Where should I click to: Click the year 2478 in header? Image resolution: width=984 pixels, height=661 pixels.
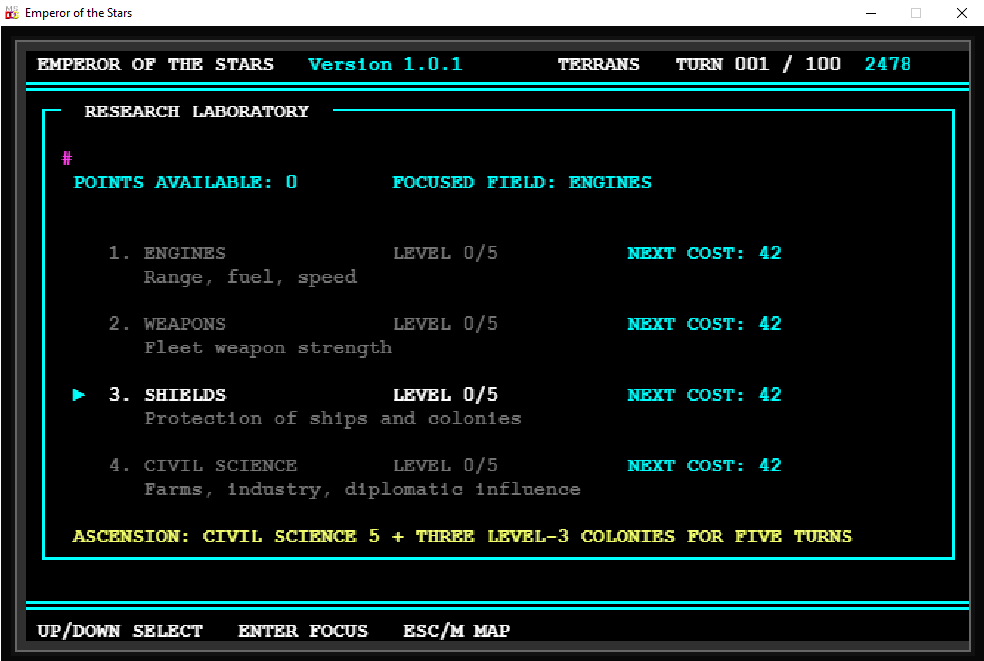coord(887,65)
